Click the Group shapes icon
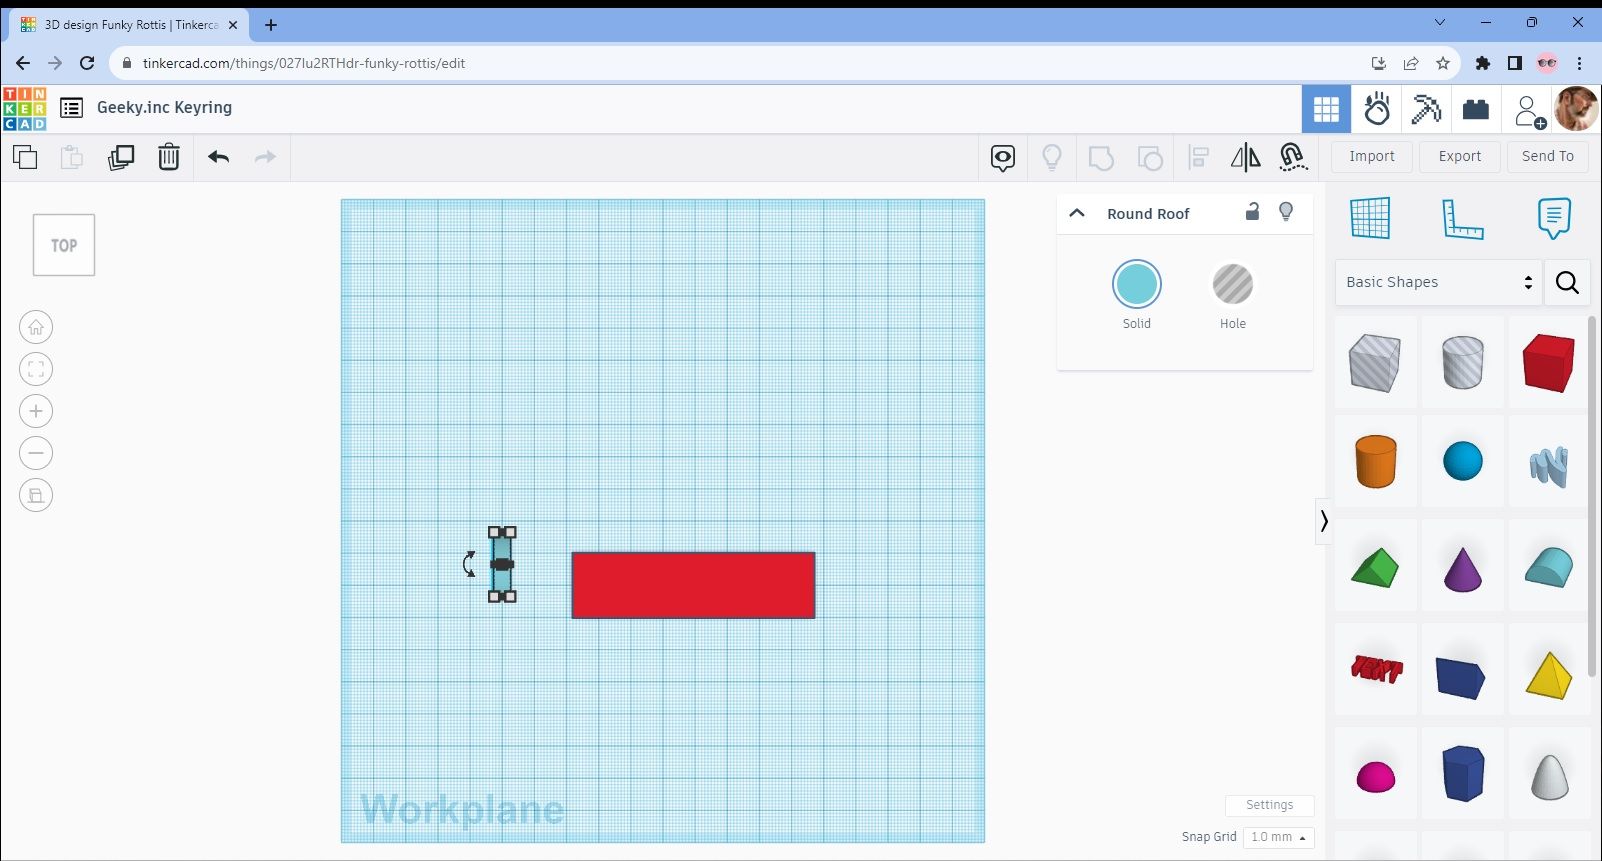Image resolution: width=1602 pixels, height=861 pixels. coord(1101,157)
